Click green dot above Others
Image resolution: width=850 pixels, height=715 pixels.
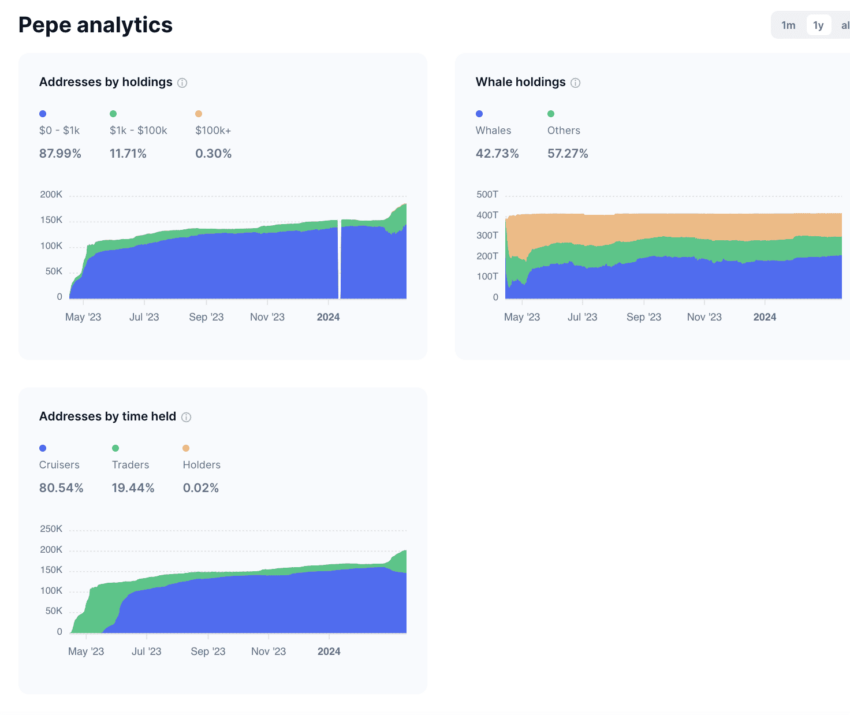[551, 114]
